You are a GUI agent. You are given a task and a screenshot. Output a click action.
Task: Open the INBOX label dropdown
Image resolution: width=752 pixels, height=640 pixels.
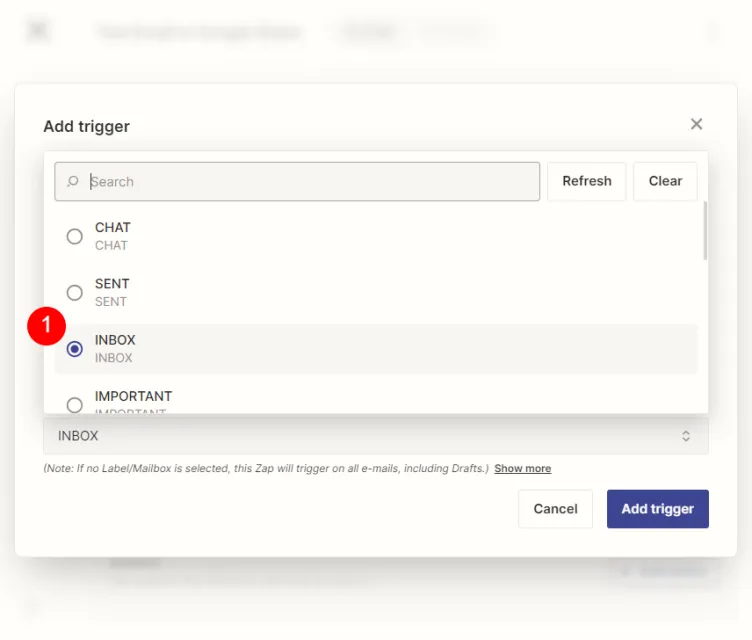(376, 436)
